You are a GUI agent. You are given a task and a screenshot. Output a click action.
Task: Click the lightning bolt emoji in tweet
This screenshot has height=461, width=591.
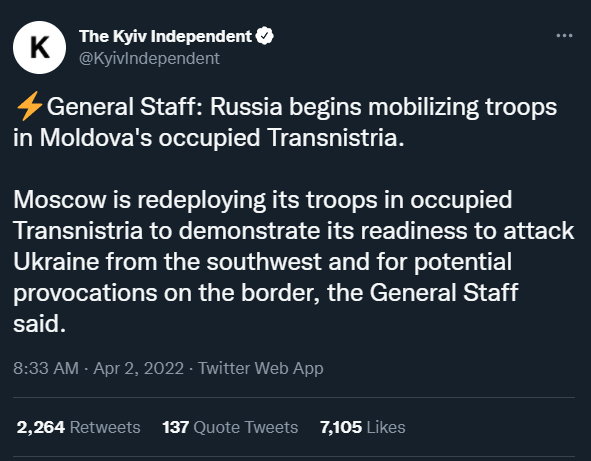29,106
